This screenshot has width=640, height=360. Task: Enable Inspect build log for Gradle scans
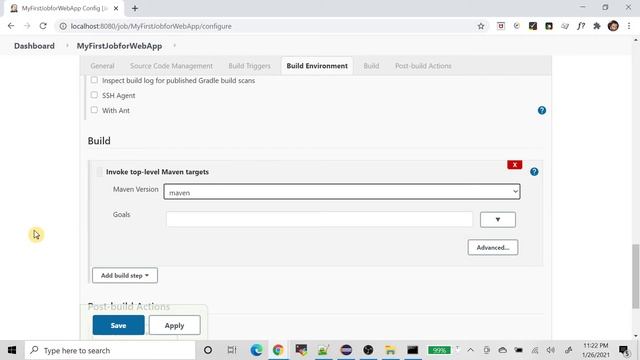point(94,80)
